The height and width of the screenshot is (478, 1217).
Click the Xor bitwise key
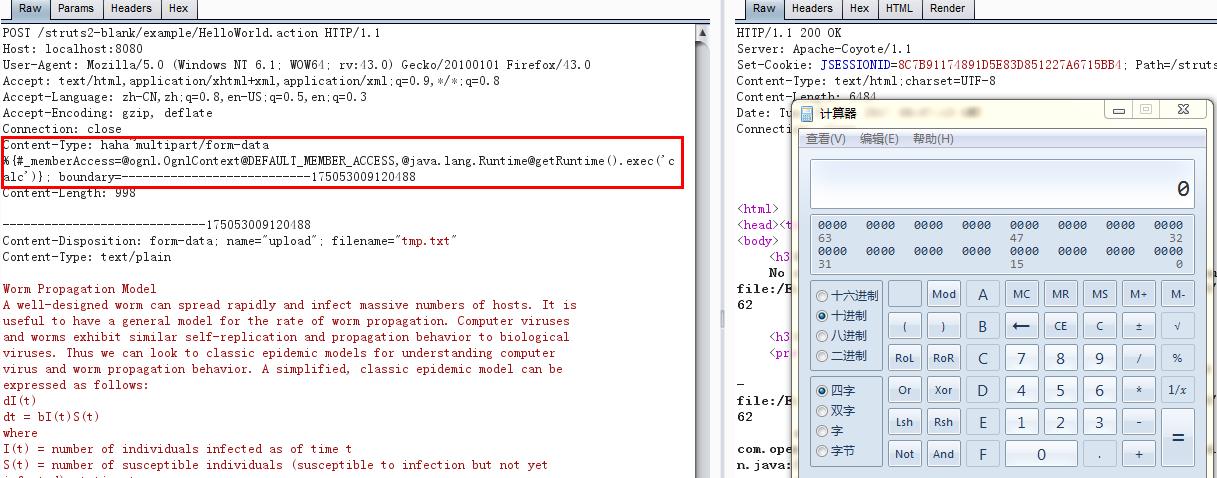(x=944, y=390)
